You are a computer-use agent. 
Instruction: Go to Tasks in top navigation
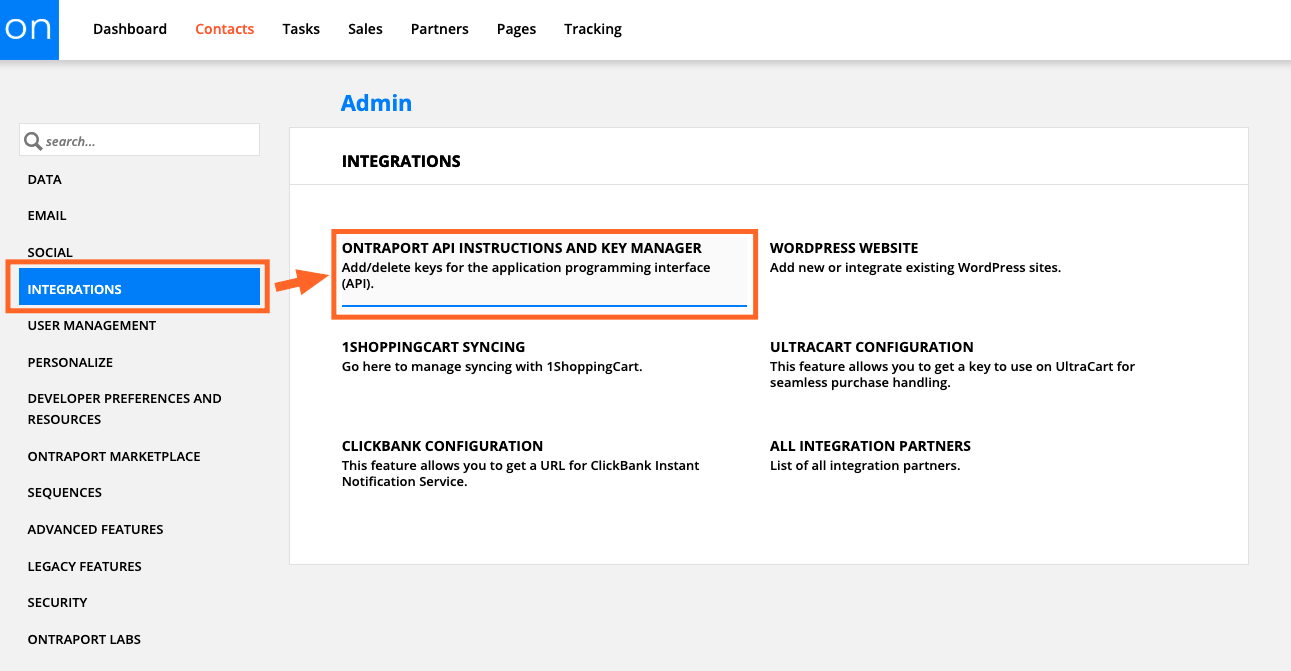pyautogui.click(x=301, y=29)
